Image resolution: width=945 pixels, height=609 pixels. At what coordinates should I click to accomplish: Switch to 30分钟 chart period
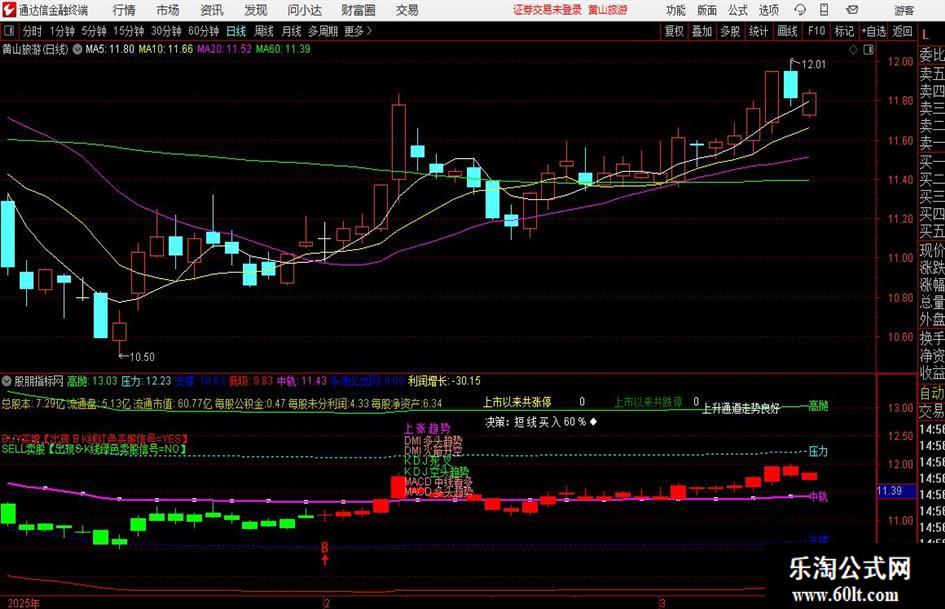[166, 31]
